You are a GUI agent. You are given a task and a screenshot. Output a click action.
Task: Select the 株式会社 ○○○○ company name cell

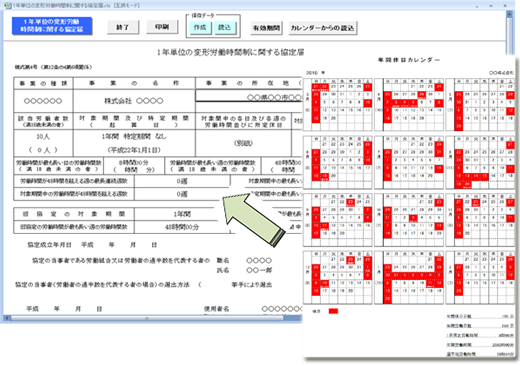tap(134, 101)
